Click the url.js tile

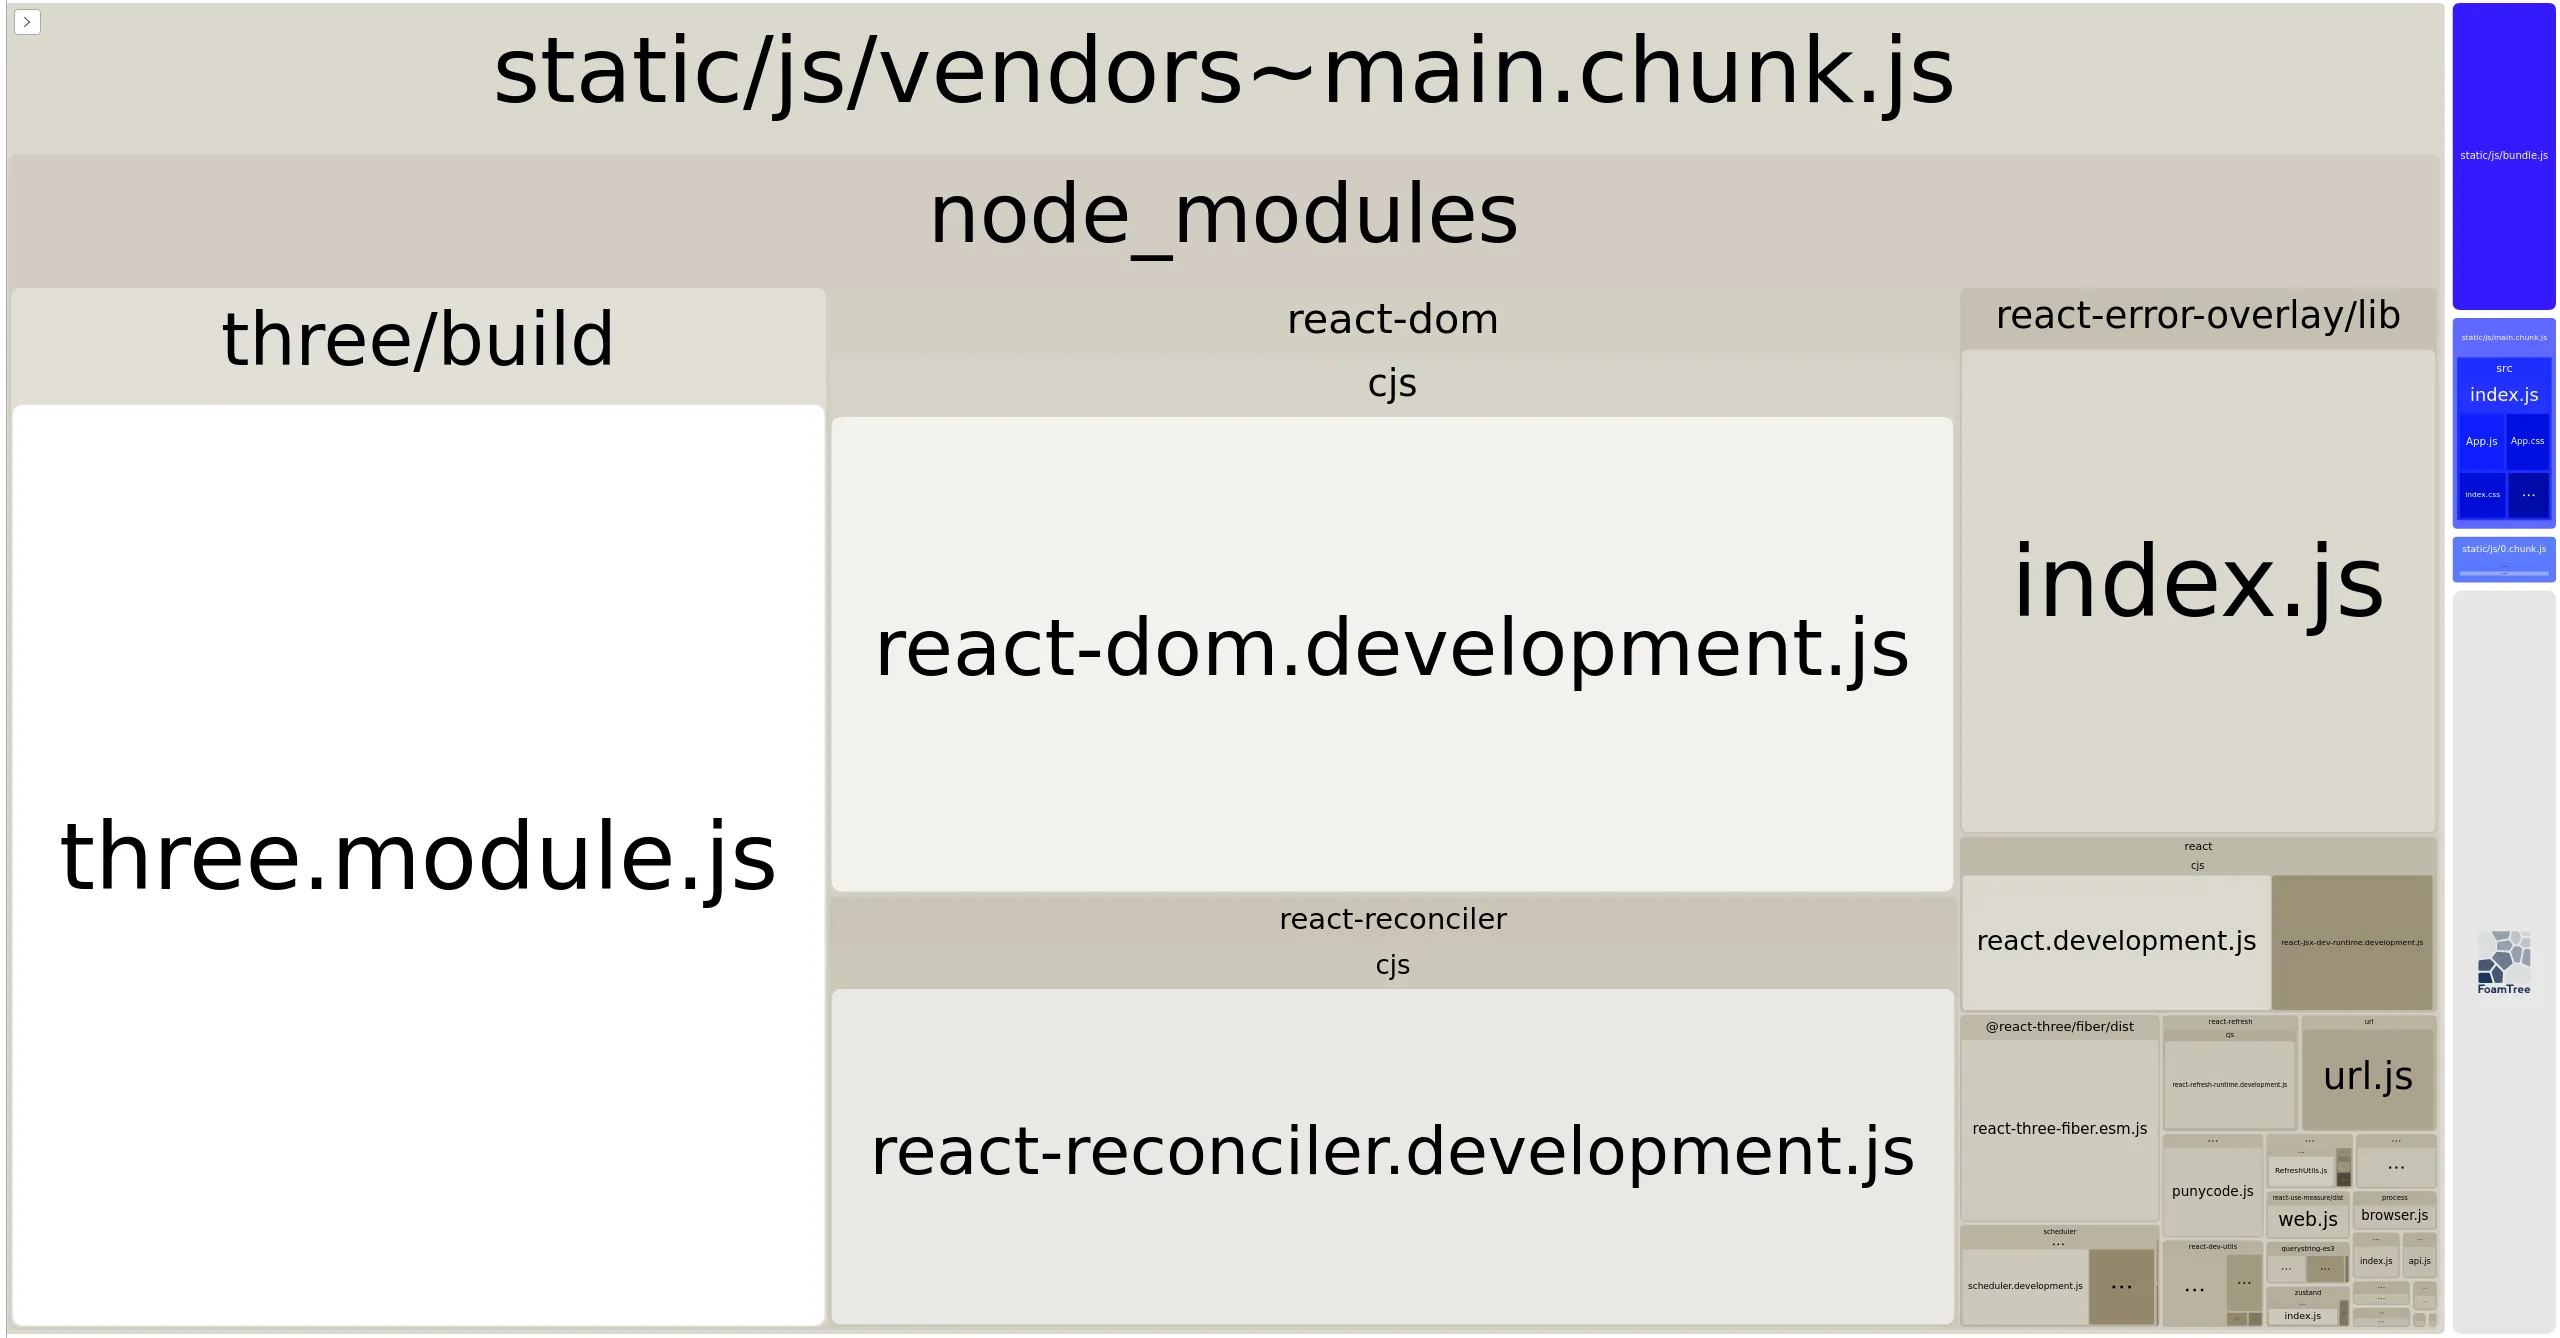[2367, 1077]
